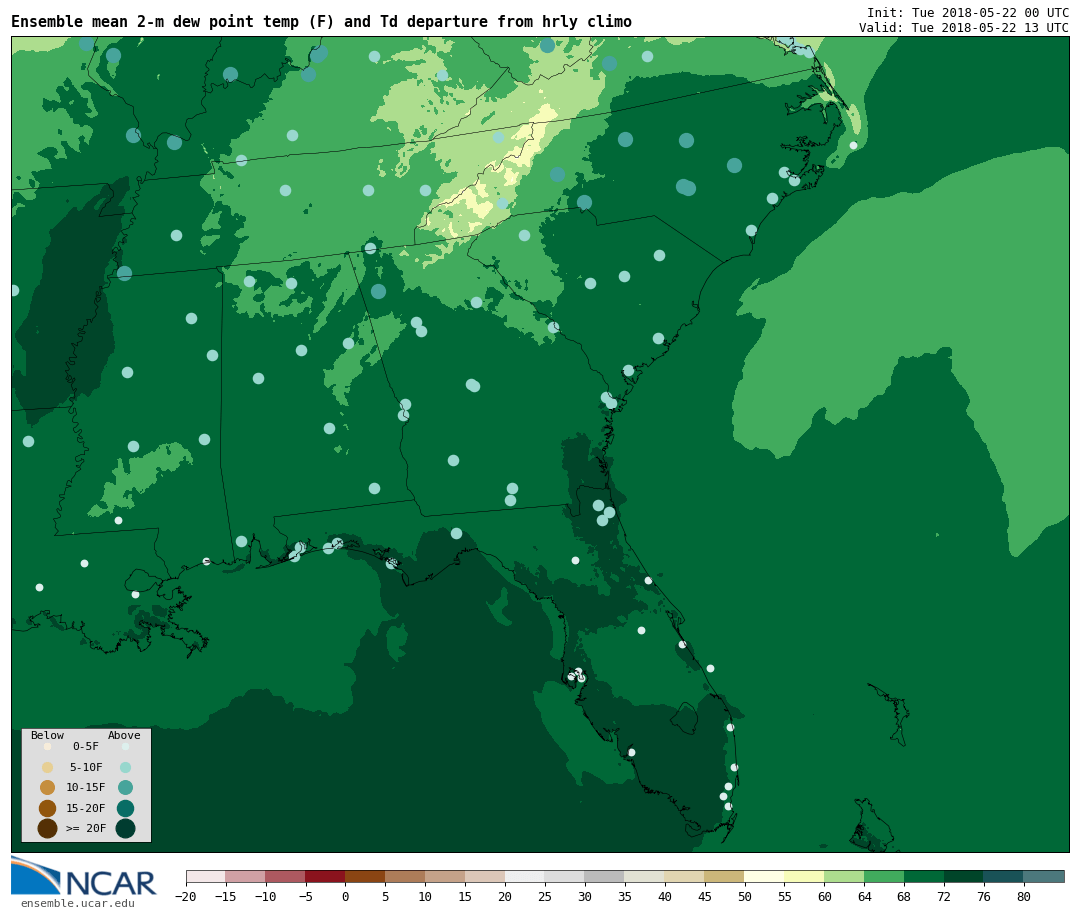
Task: Pick the -5 to 0 dark red swatch
Action: (x=326, y=877)
